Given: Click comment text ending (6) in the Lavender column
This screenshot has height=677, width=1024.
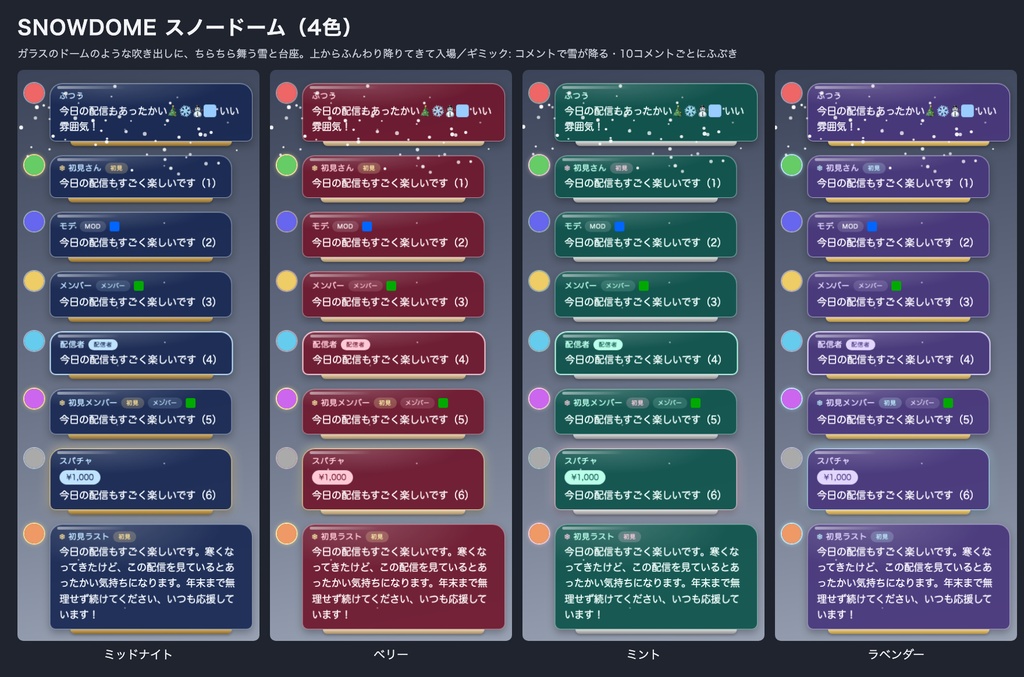Looking at the screenshot, I should coord(895,496).
